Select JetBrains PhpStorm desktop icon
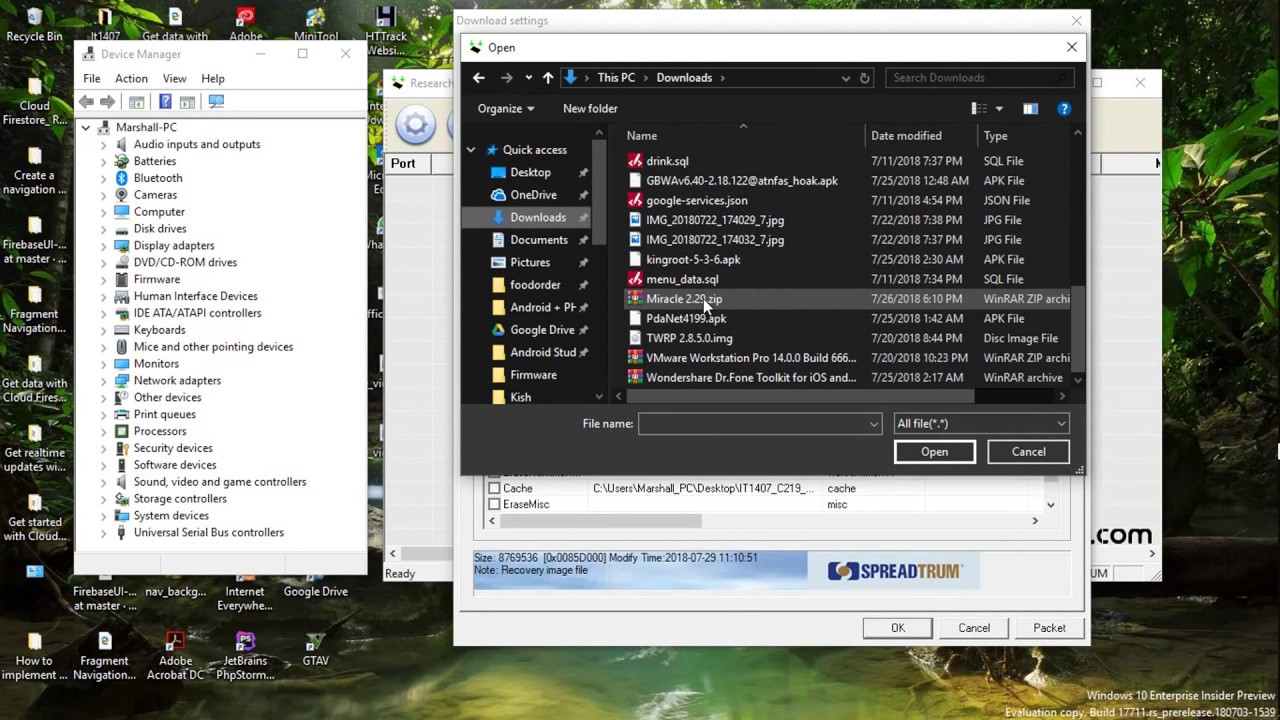 245,657
